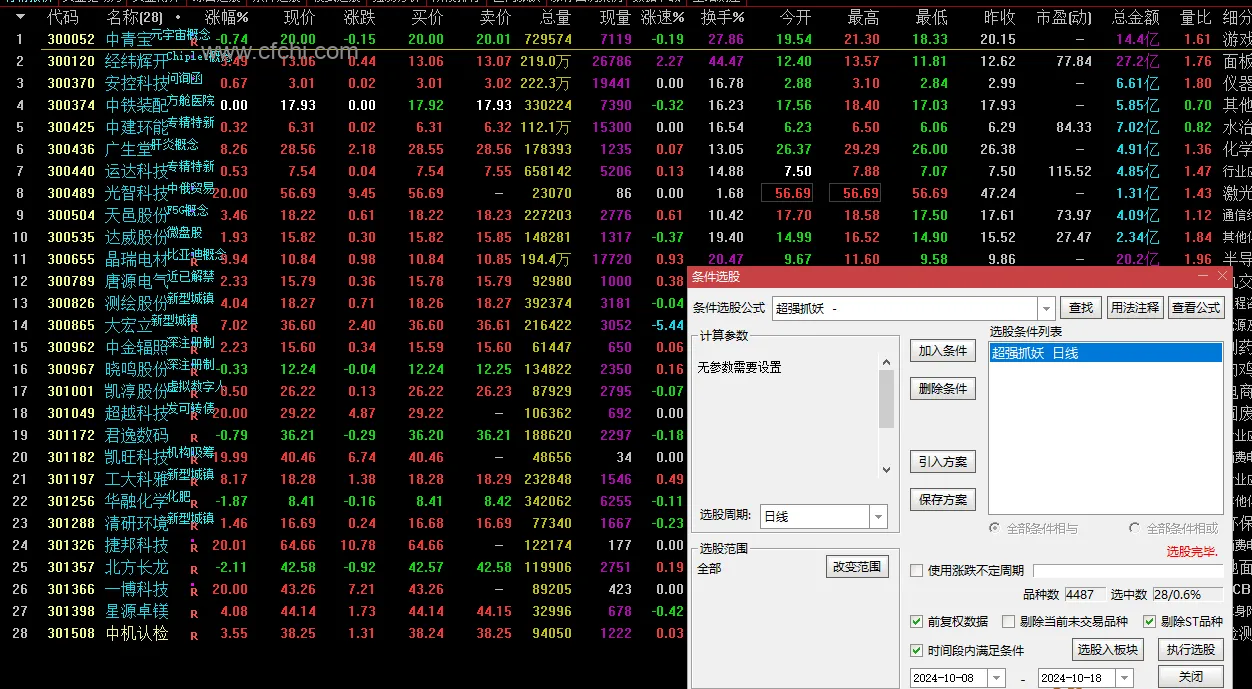Toggle the 时间段内满足条件 checkbox
Screen dimensions: 1252x689
917,650
